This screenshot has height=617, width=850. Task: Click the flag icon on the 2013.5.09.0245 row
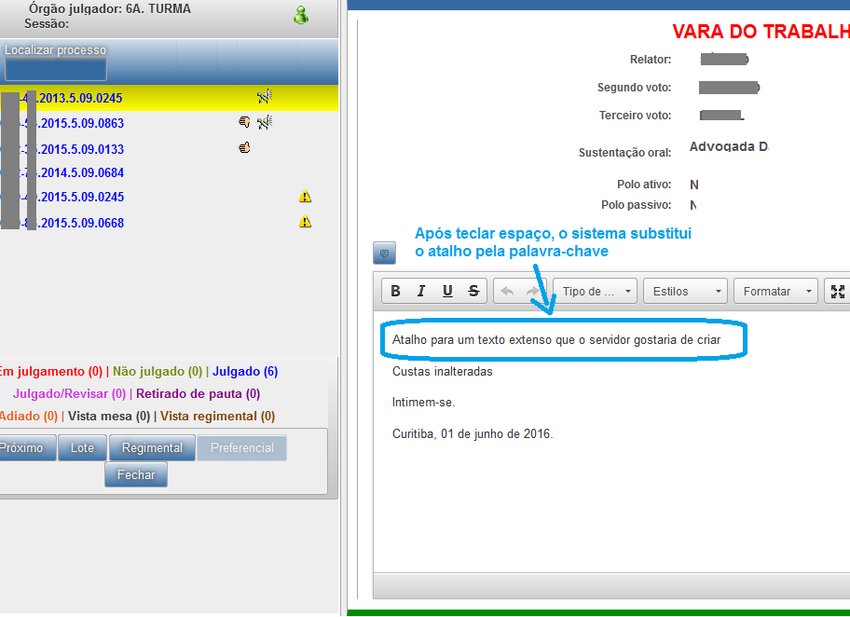point(264,97)
